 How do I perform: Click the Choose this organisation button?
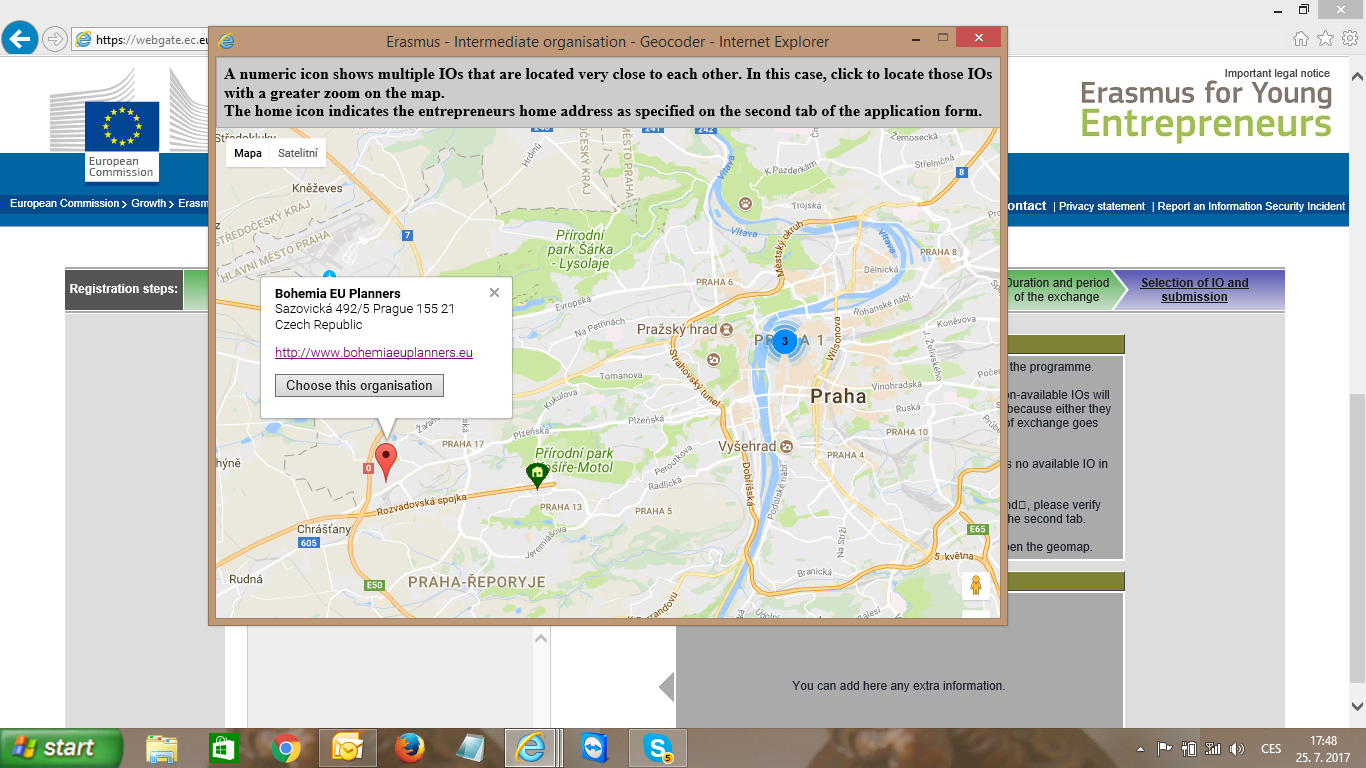(x=359, y=386)
